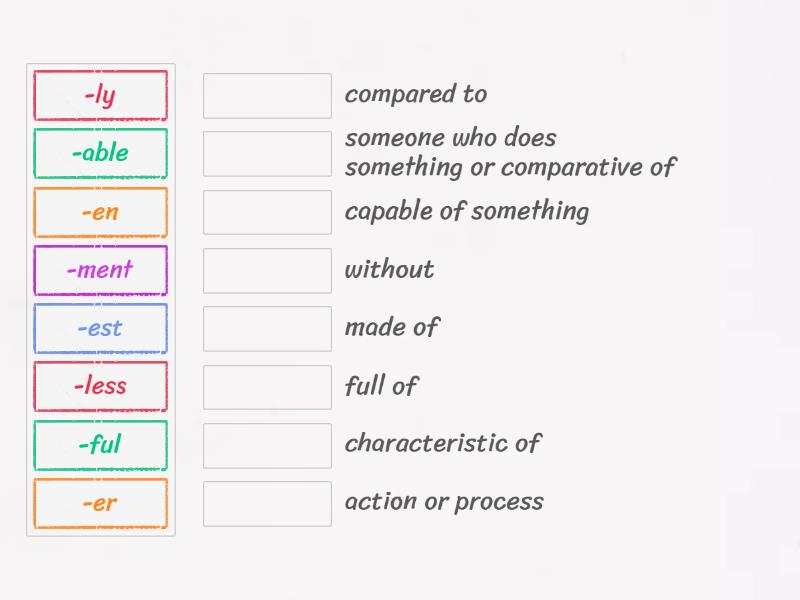Select the -ment suffix tile
The image size is (800, 600).
tap(100, 270)
